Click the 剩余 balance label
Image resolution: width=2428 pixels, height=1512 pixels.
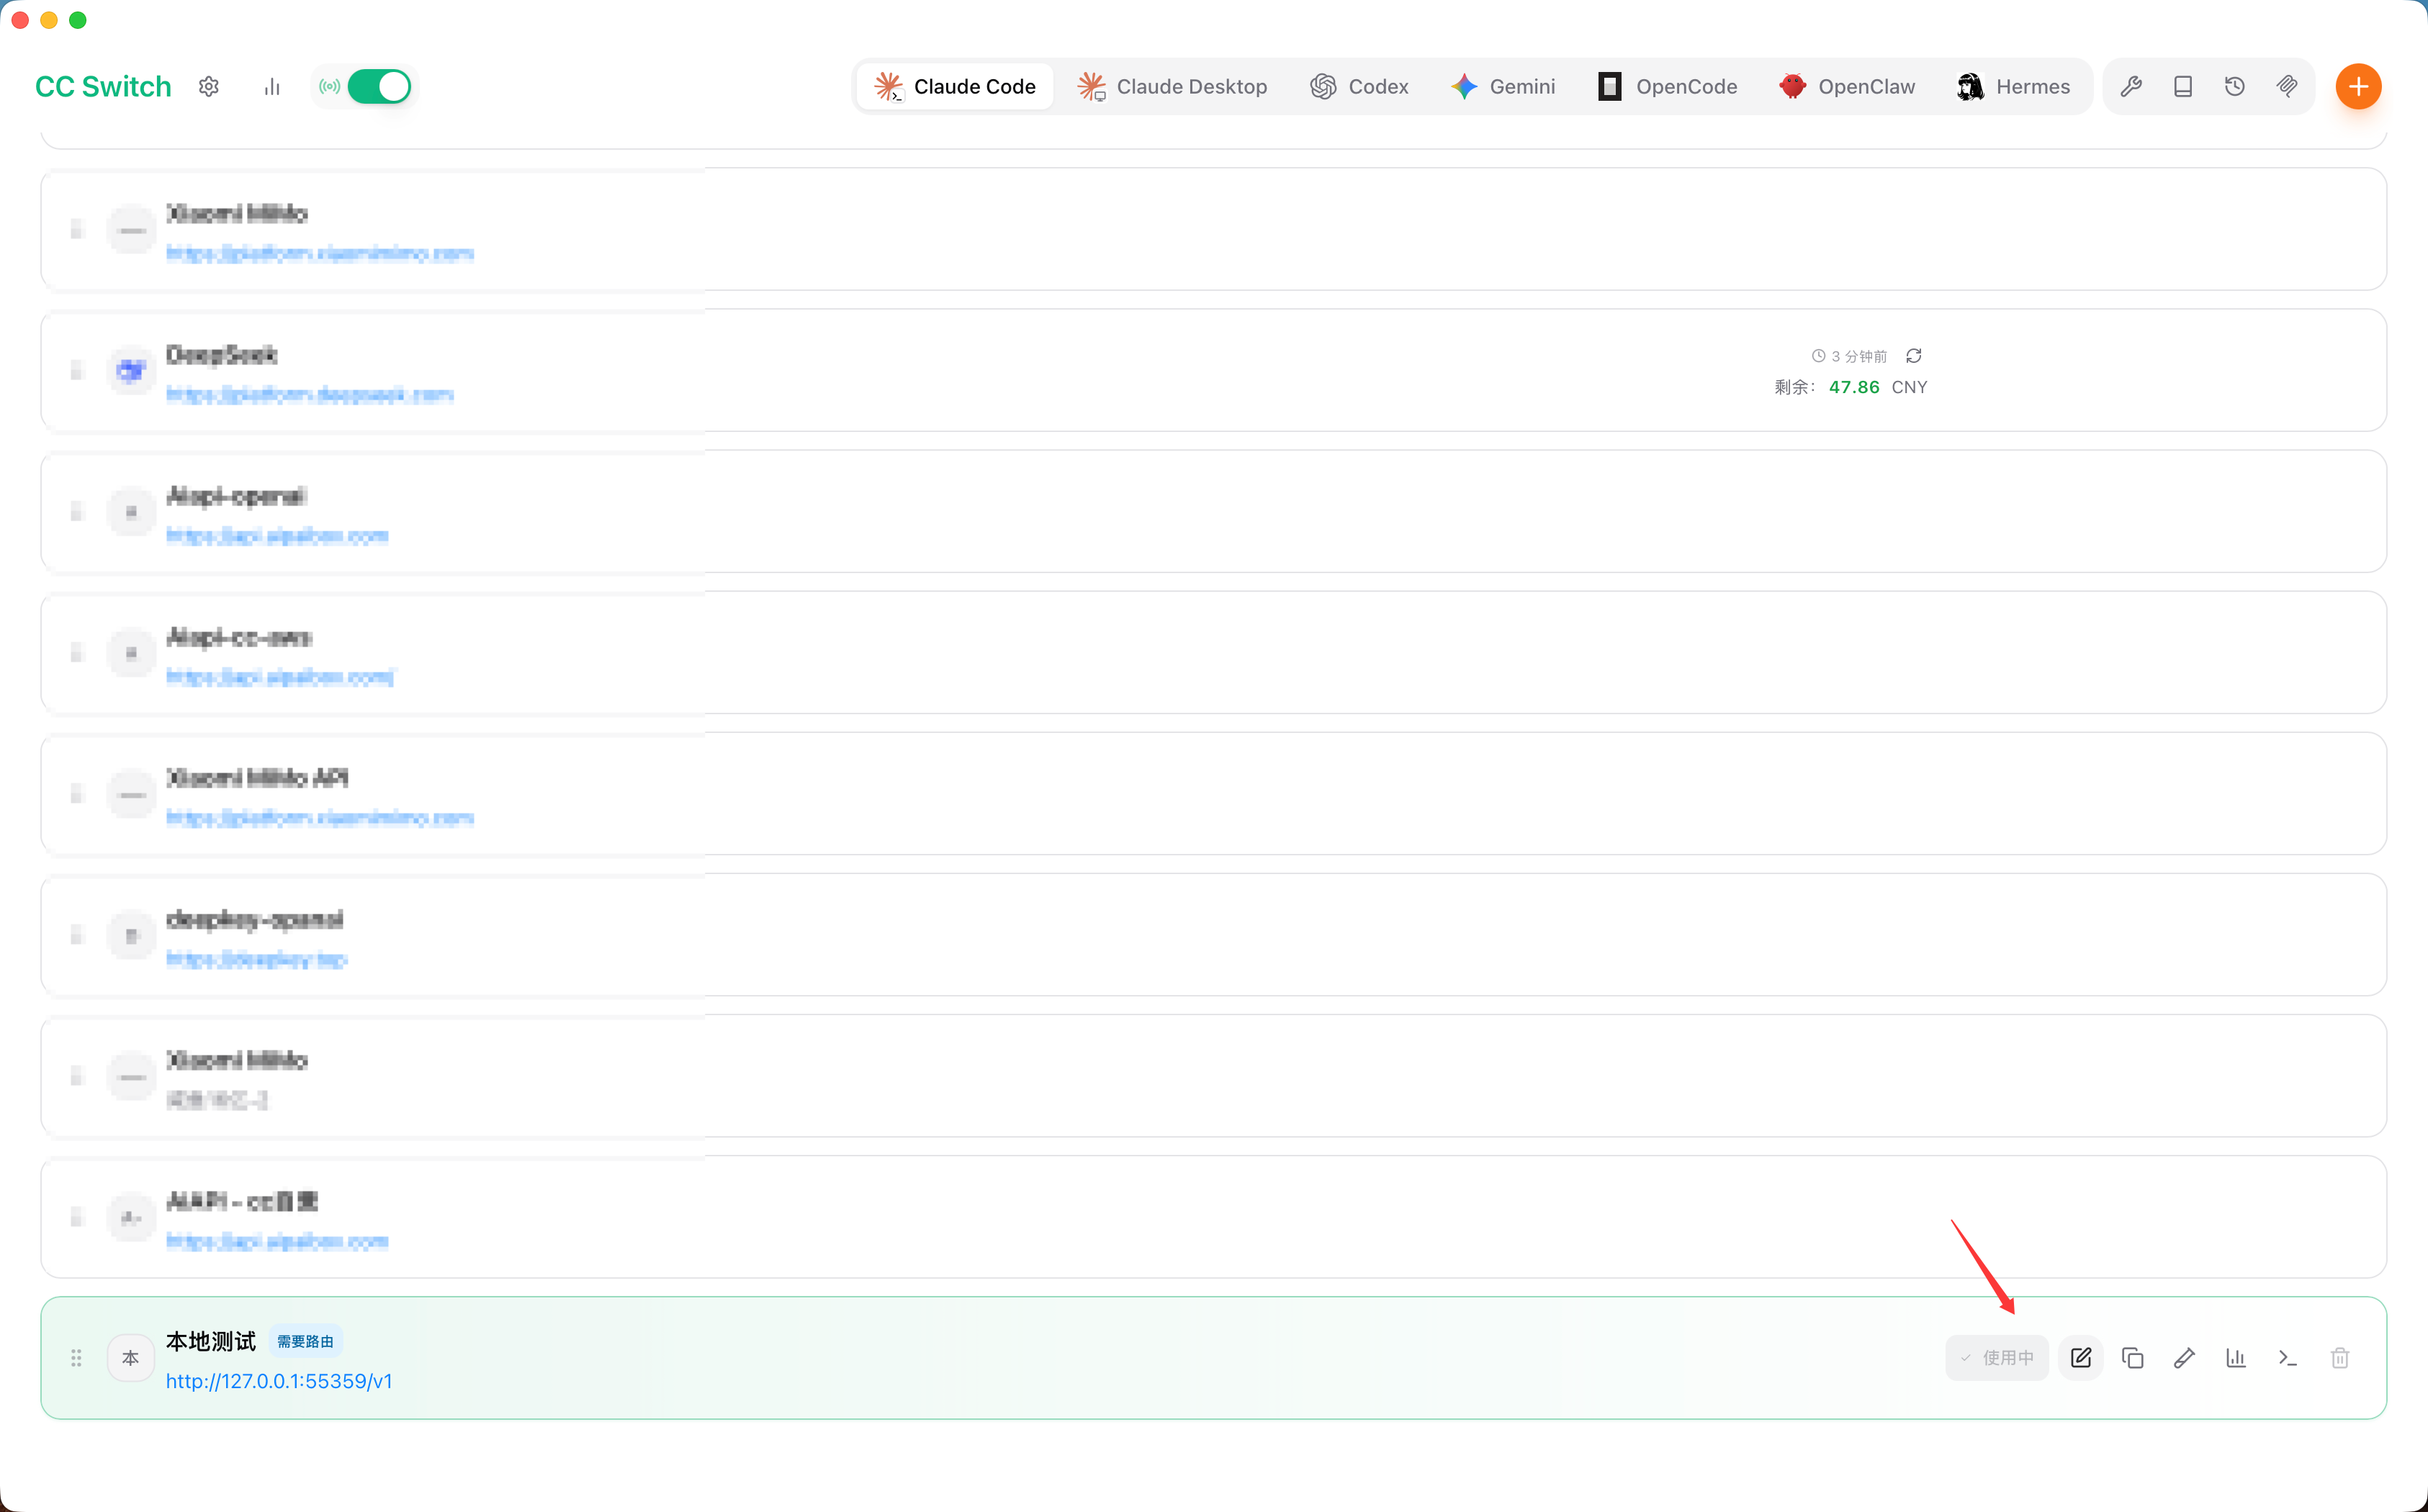tap(1796, 387)
